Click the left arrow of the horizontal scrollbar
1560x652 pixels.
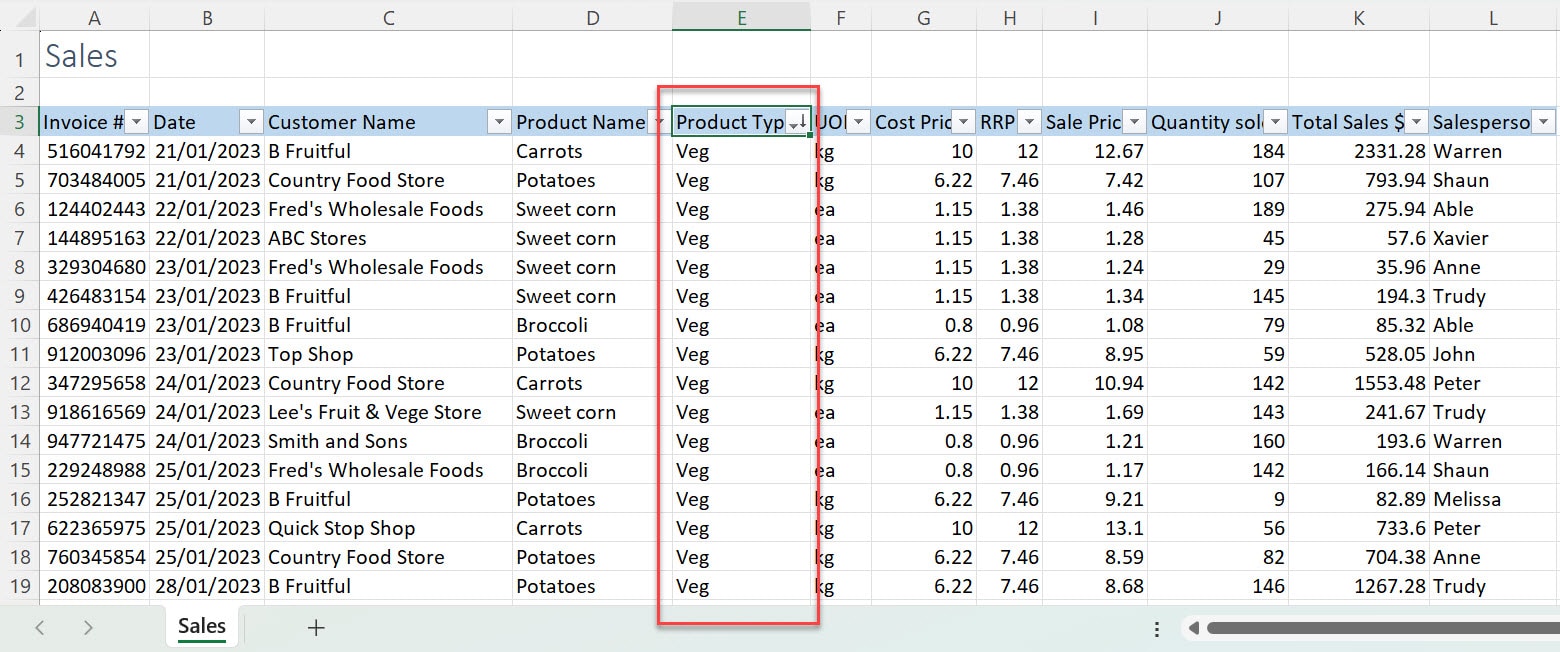1193,627
